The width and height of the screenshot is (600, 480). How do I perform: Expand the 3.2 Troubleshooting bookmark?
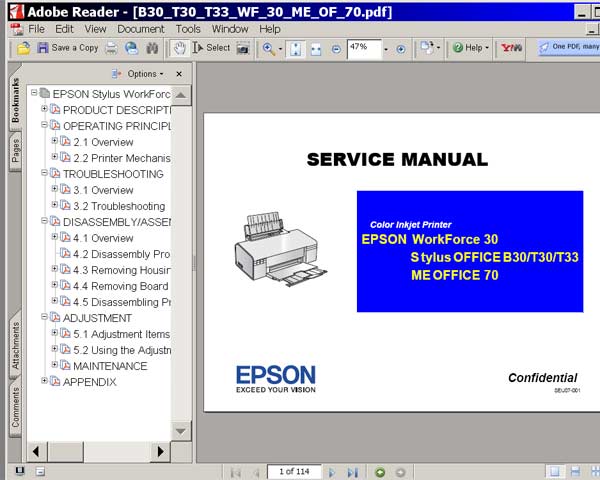[x=55, y=205]
